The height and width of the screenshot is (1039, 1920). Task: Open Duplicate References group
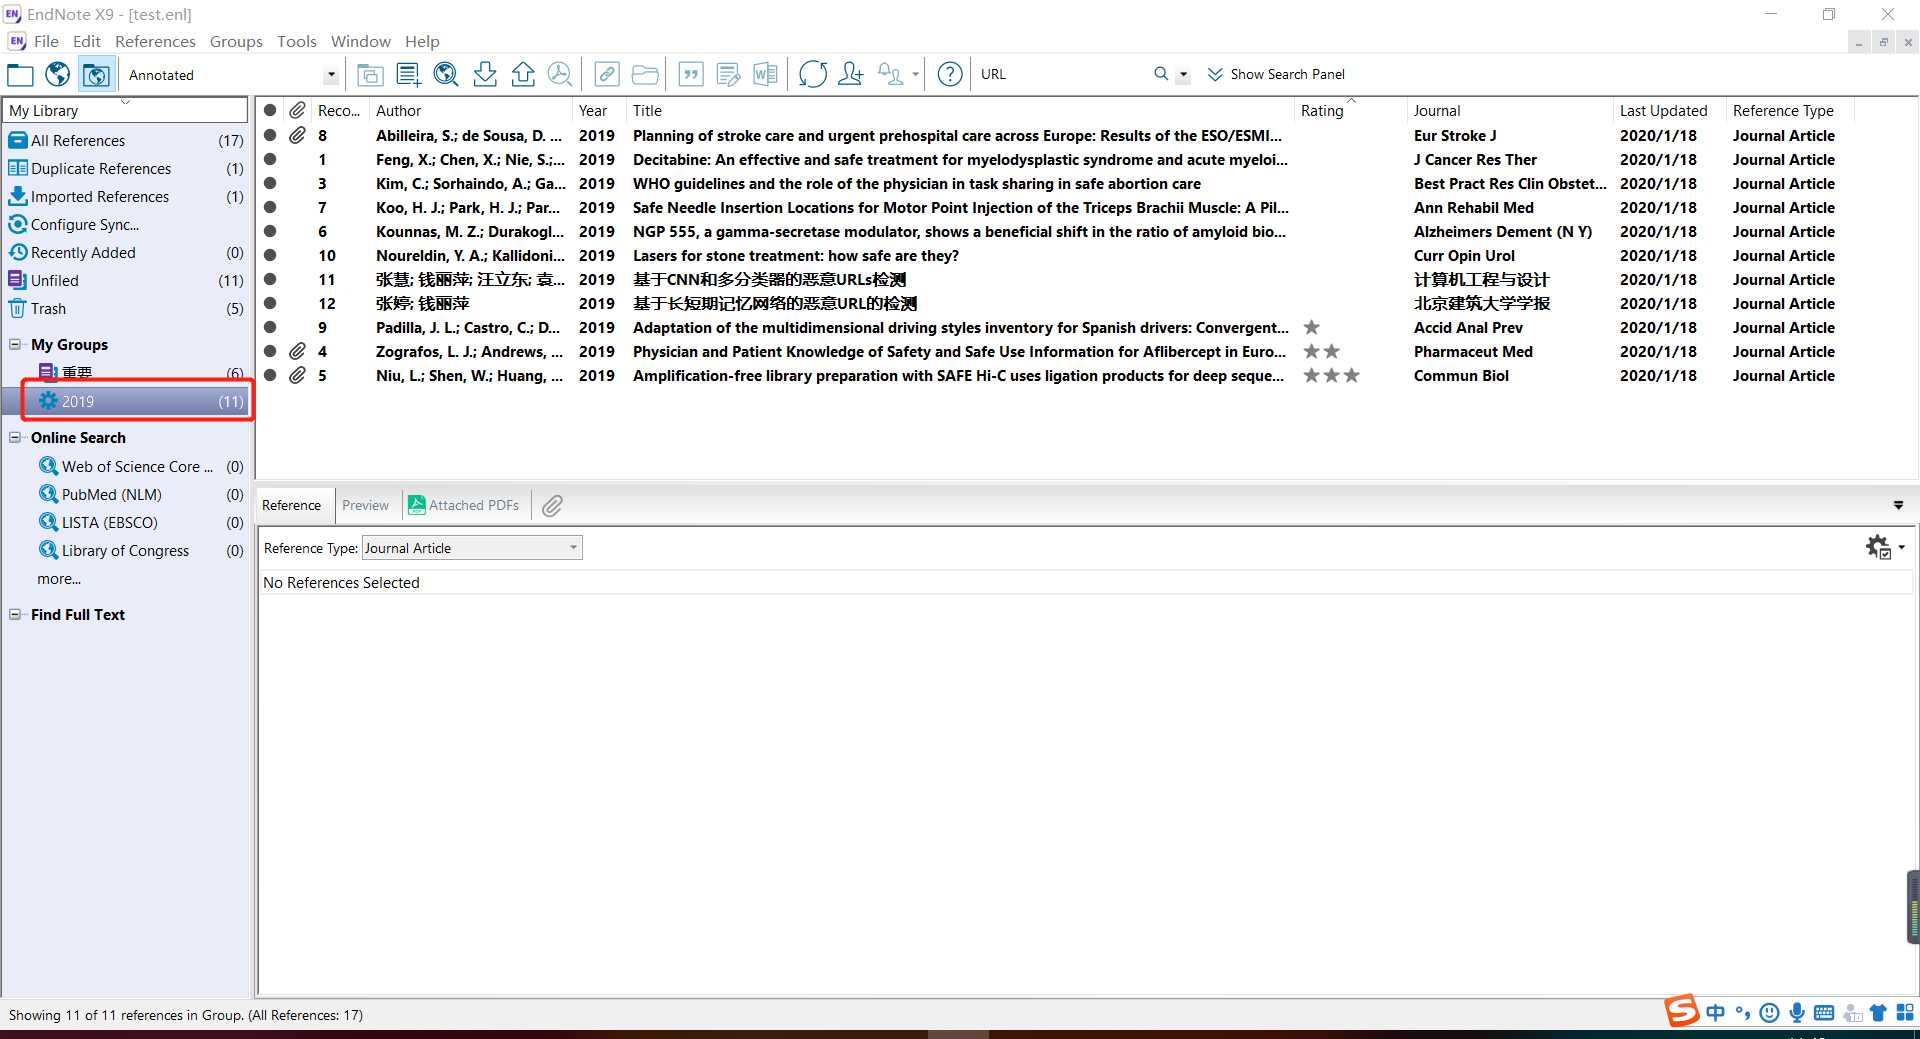pyautogui.click(x=126, y=169)
